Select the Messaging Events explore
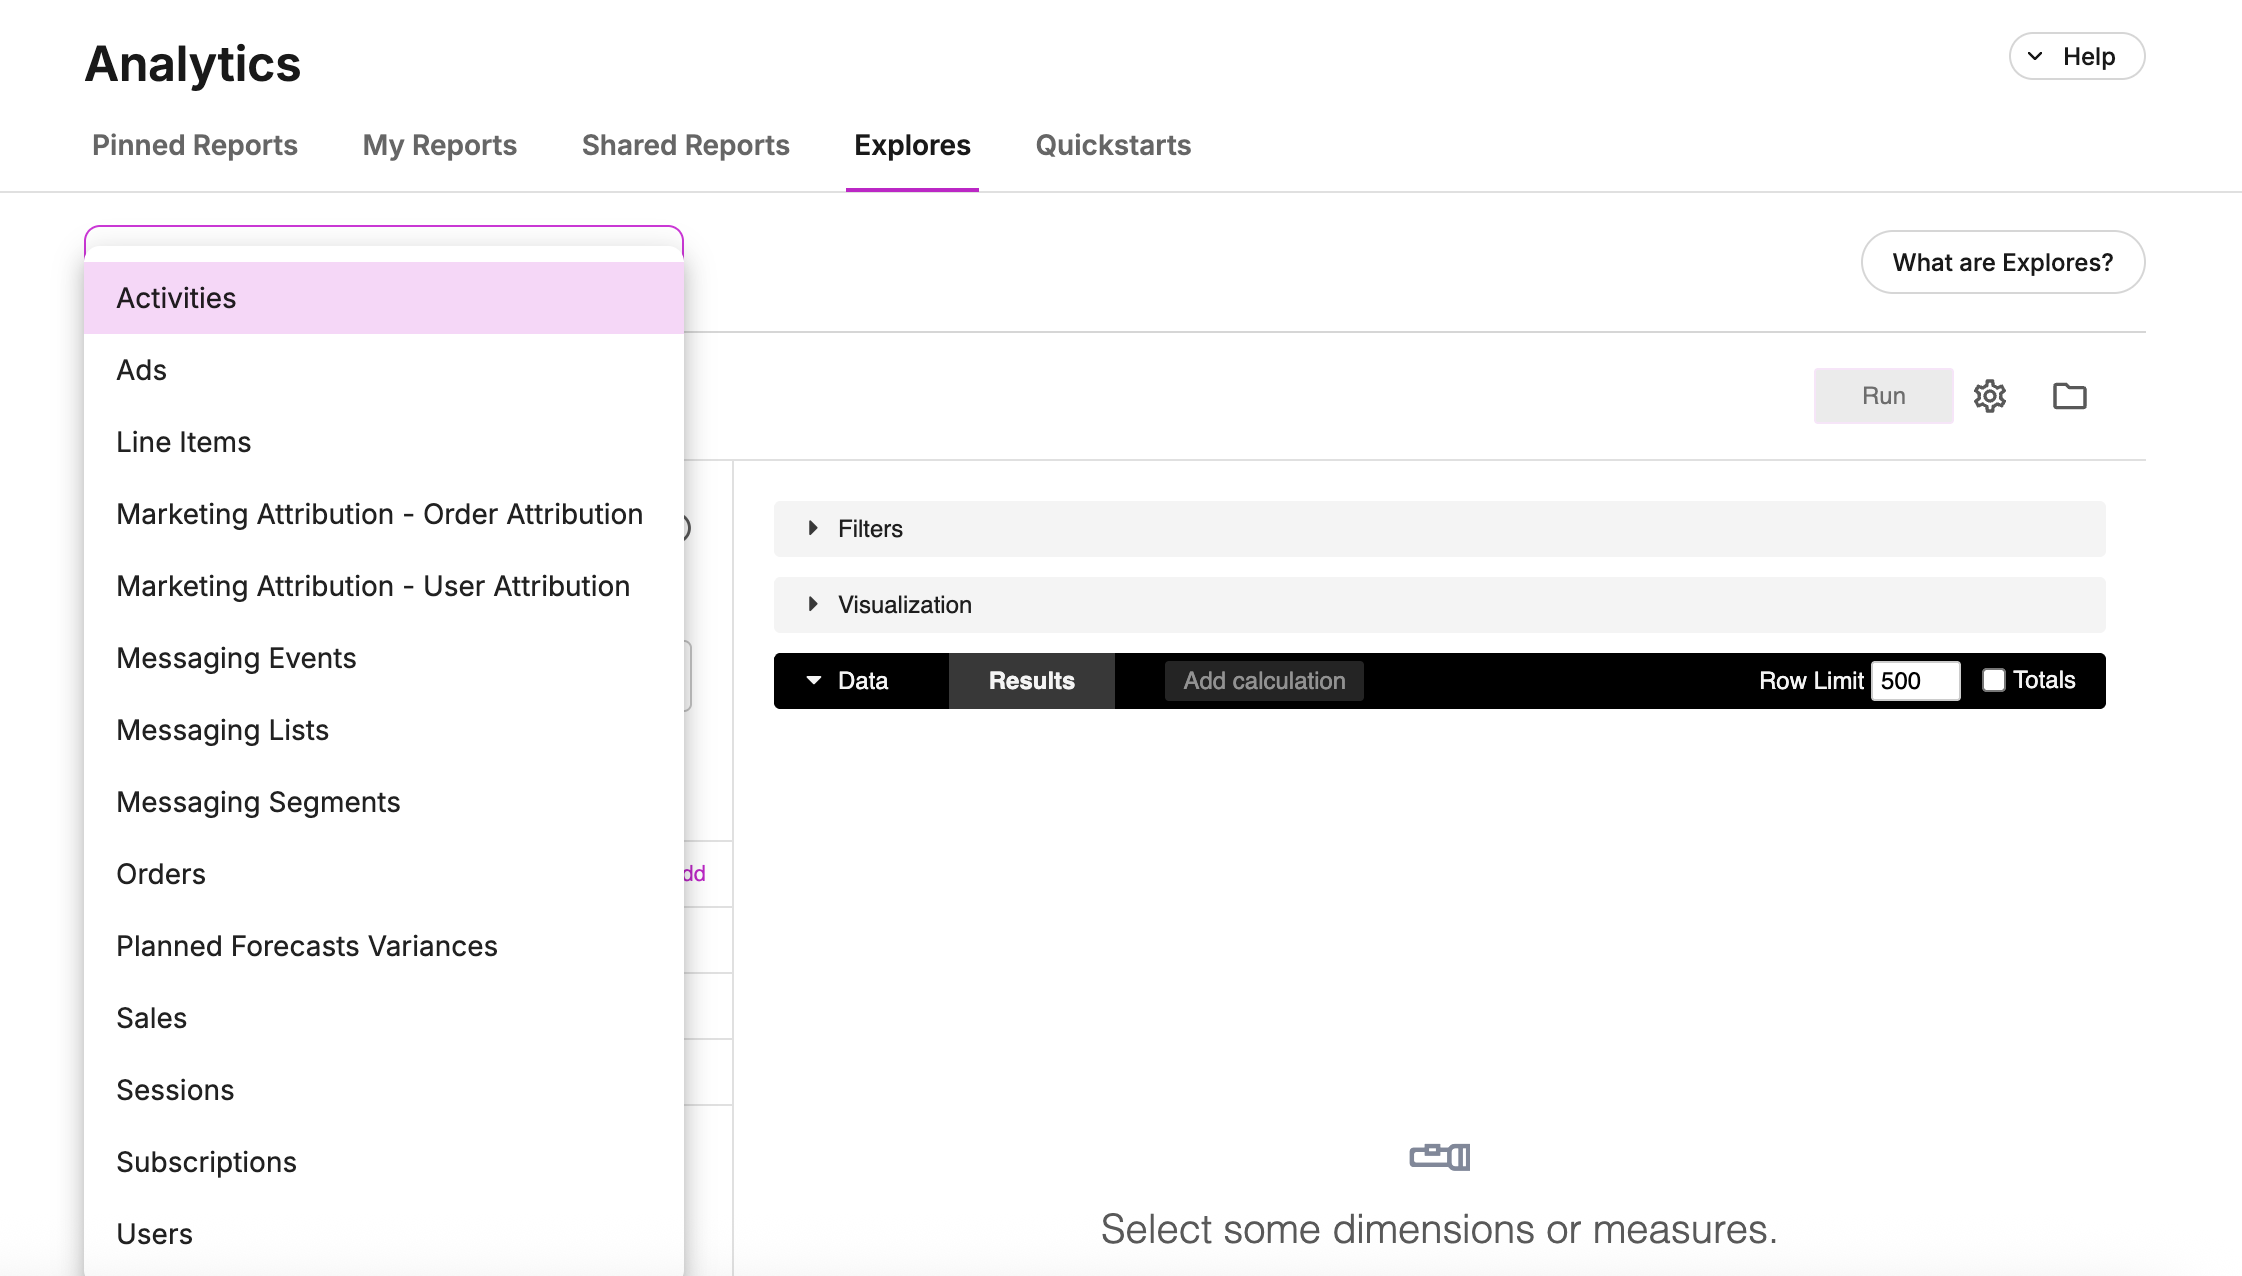The height and width of the screenshot is (1276, 2242). pos(236,658)
